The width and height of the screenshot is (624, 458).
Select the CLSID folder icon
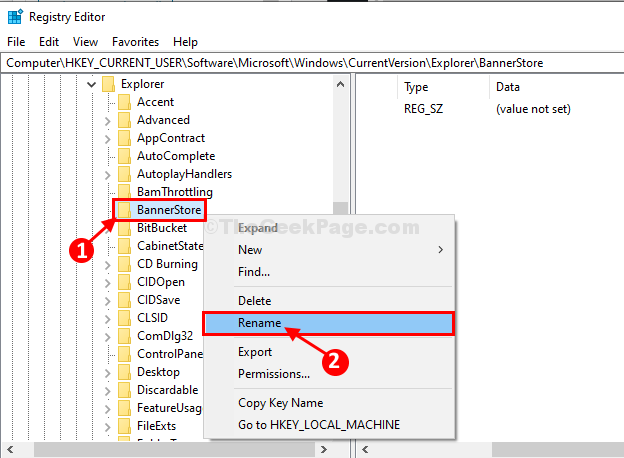click(x=124, y=318)
